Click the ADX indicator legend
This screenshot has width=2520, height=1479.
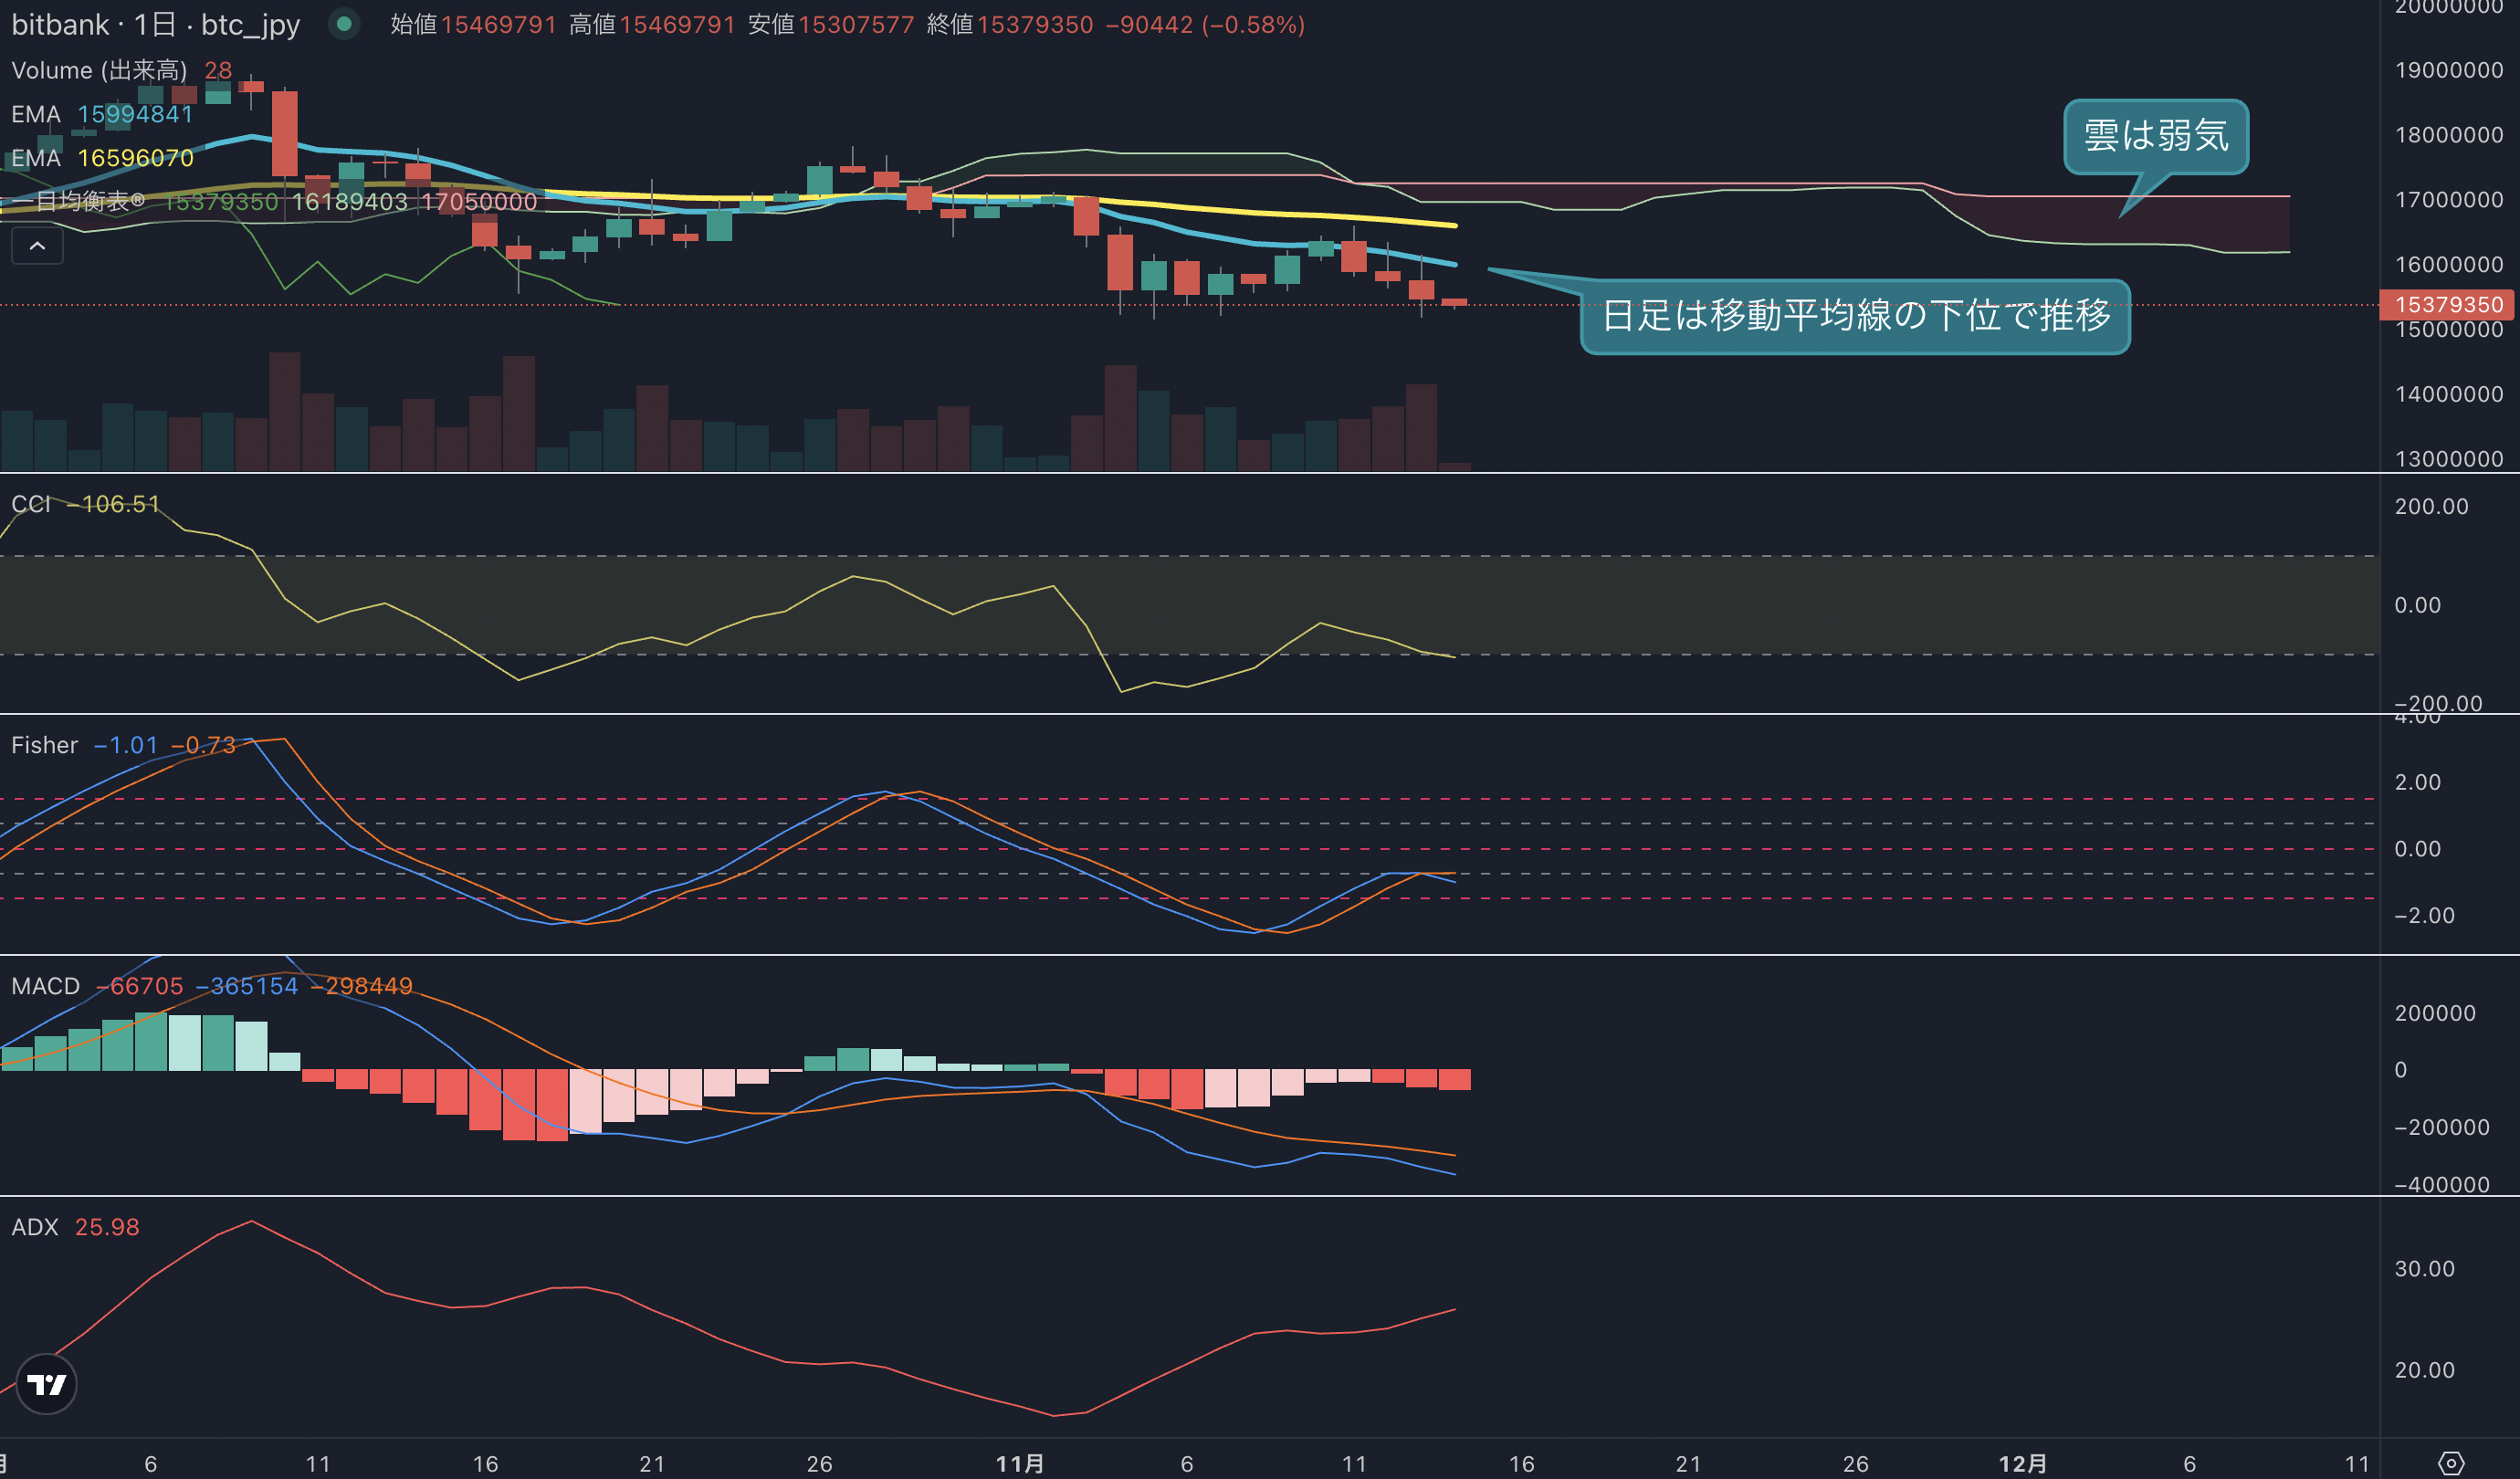pos(75,1227)
